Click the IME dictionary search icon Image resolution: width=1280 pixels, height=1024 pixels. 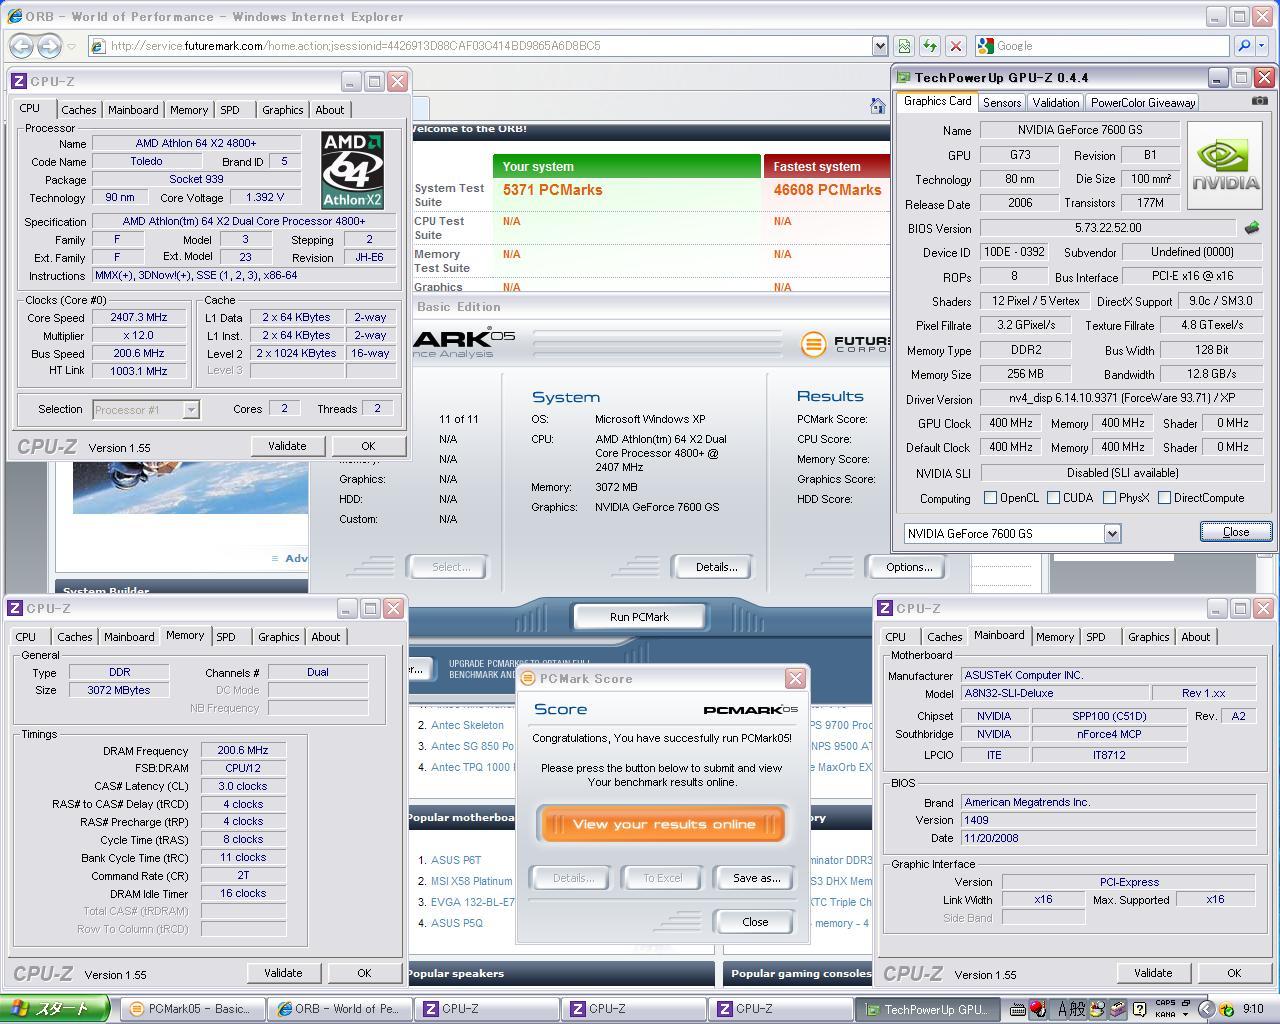pos(1098,1009)
